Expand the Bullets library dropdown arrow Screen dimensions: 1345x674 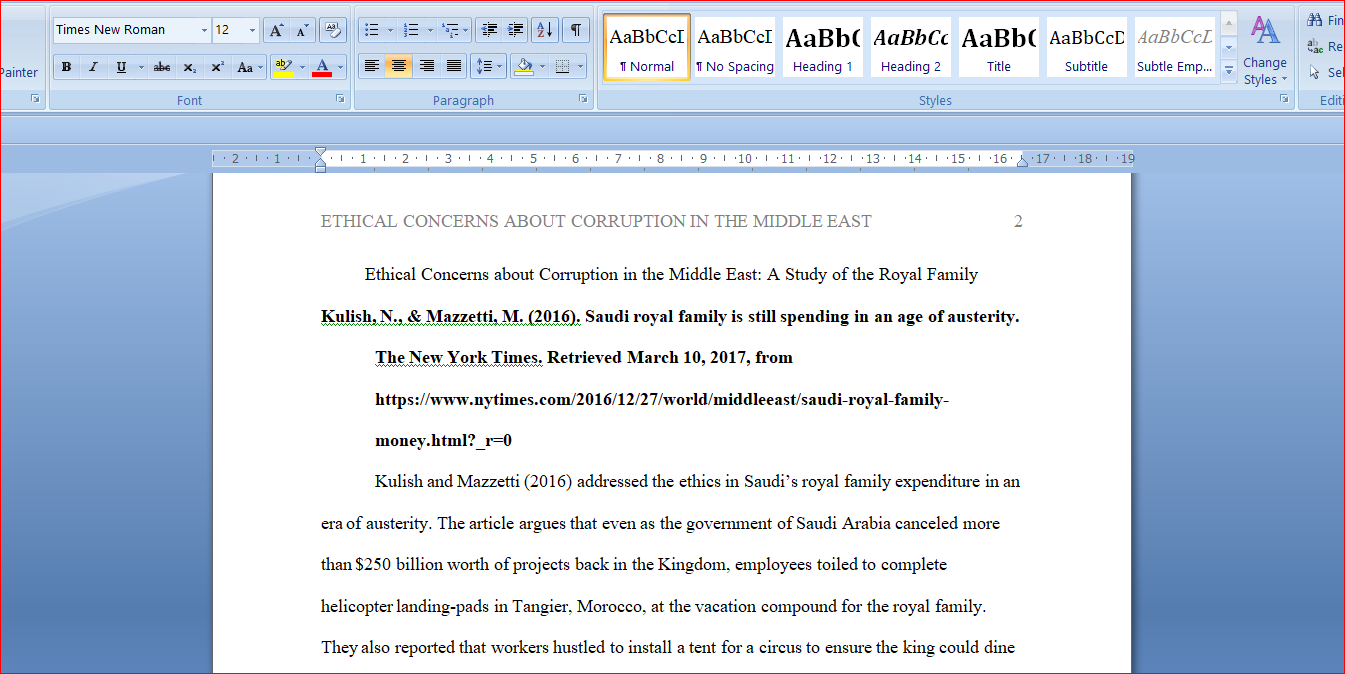389,30
